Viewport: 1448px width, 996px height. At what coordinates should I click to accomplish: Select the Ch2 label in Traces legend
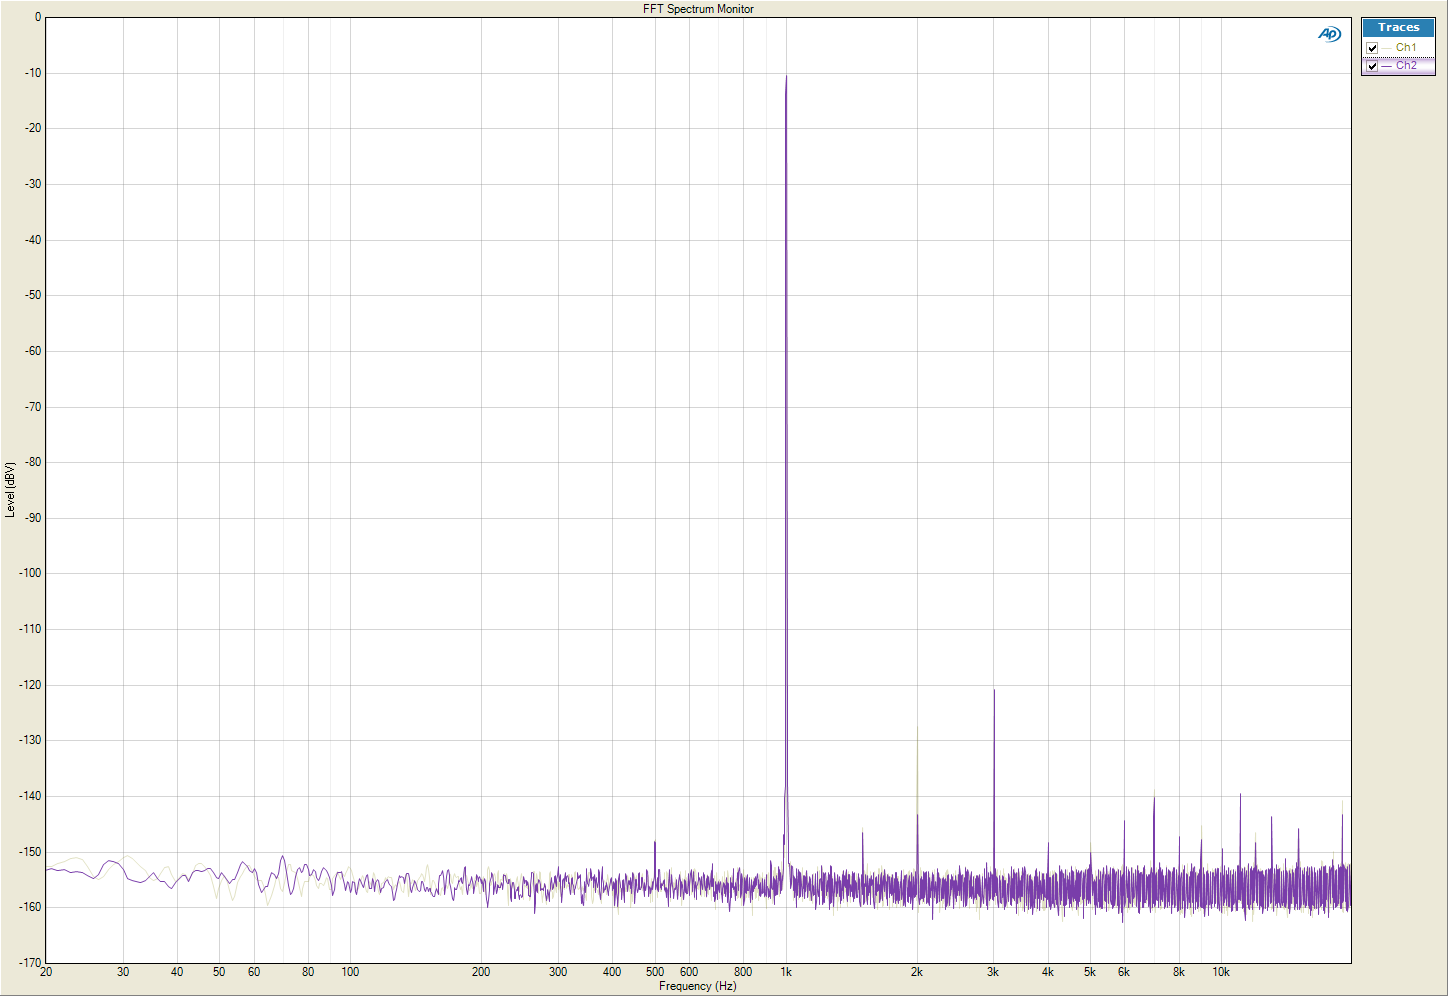pyautogui.click(x=1406, y=66)
